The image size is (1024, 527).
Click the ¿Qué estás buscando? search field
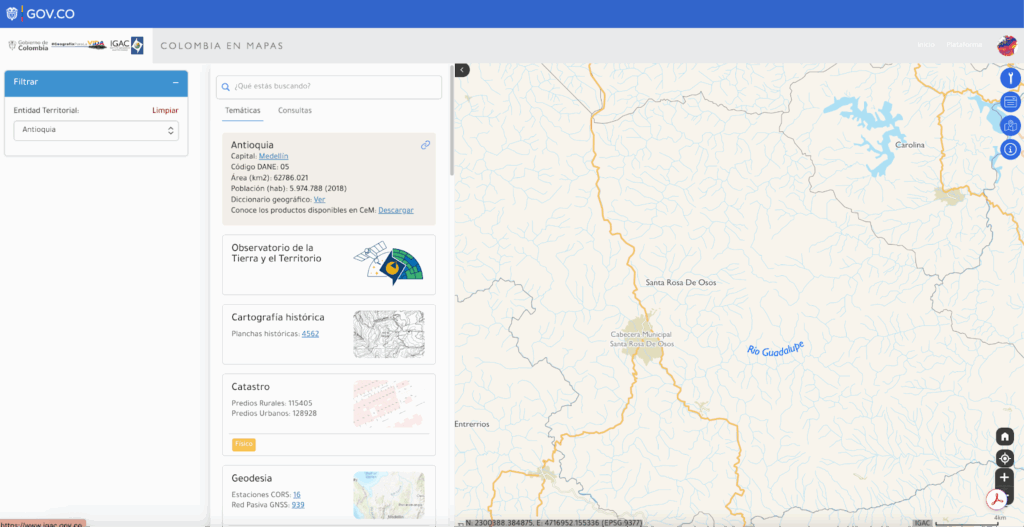[330, 87]
